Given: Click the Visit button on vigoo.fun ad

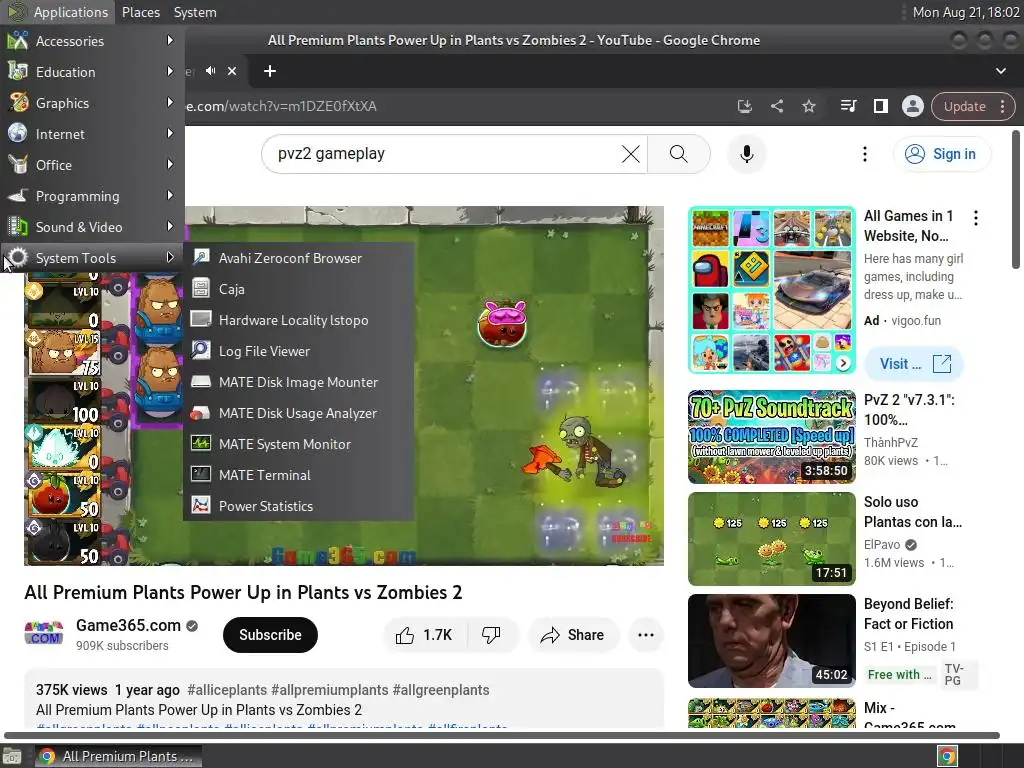Looking at the screenshot, I should (914, 364).
